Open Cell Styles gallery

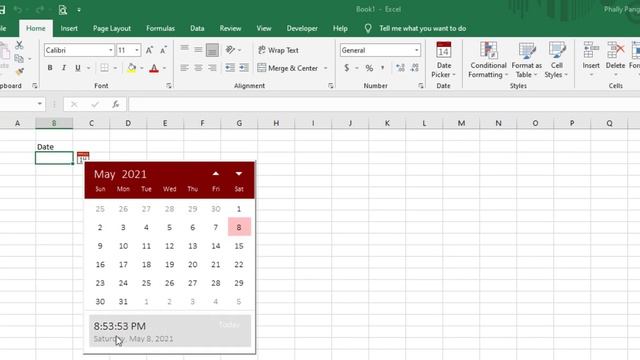pos(557,60)
